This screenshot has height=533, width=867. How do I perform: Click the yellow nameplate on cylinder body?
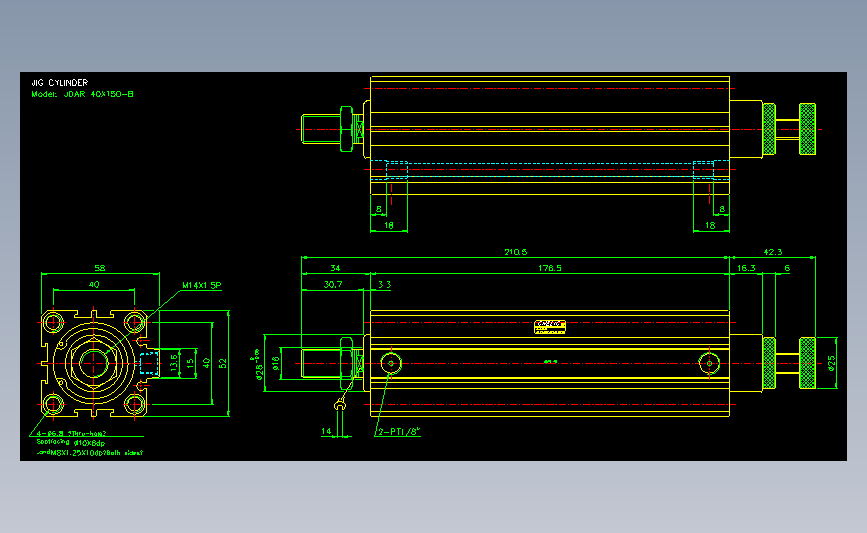pos(550,327)
